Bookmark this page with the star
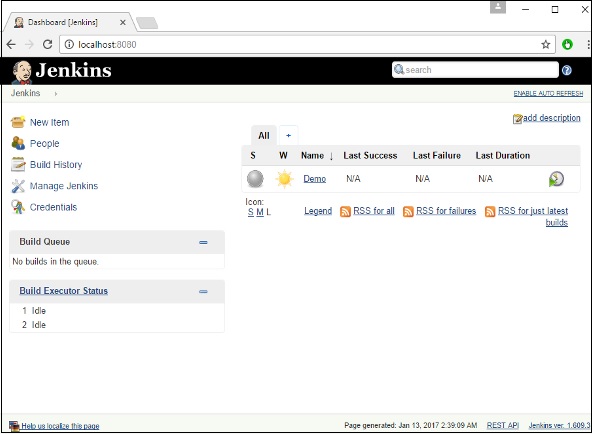The width and height of the screenshot is (592, 434). coord(545,45)
